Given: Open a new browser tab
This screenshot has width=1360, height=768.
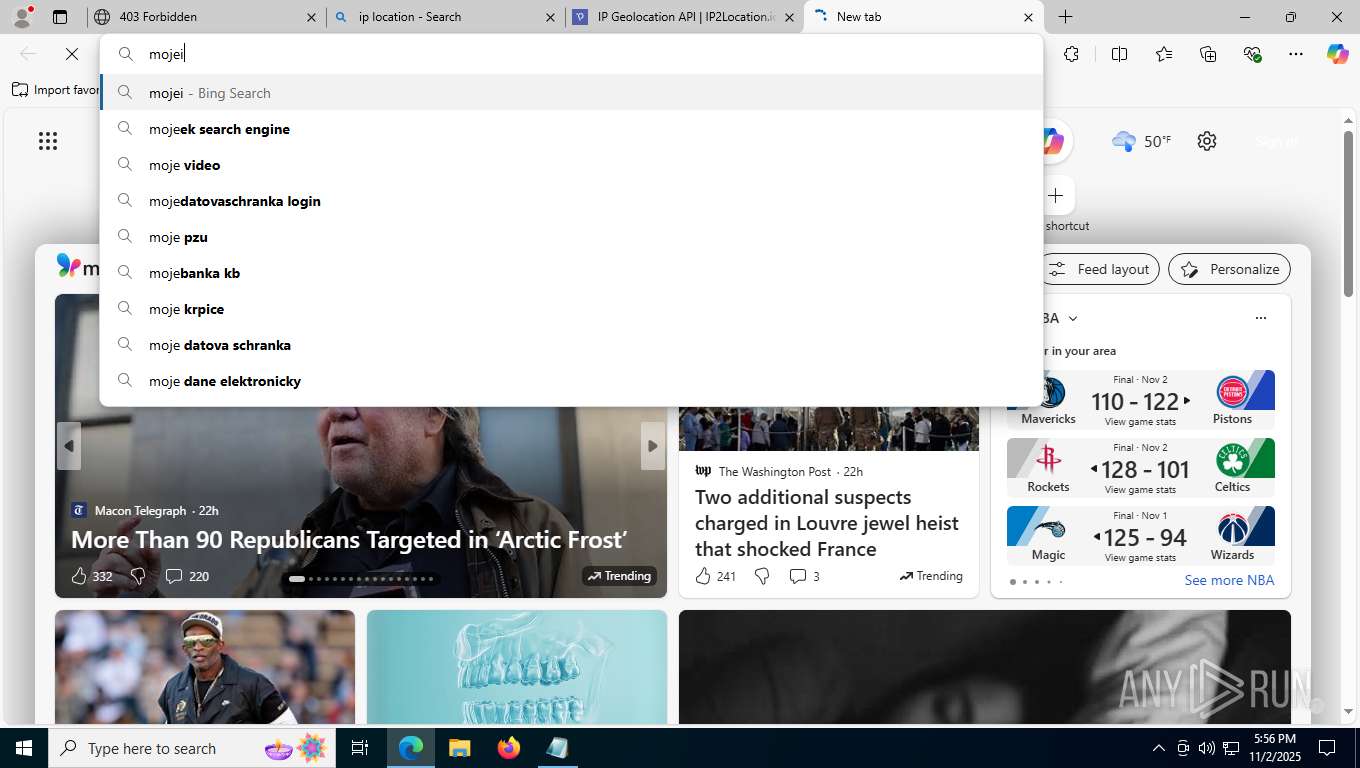Looking at the screenshot, I should 1066,17.
